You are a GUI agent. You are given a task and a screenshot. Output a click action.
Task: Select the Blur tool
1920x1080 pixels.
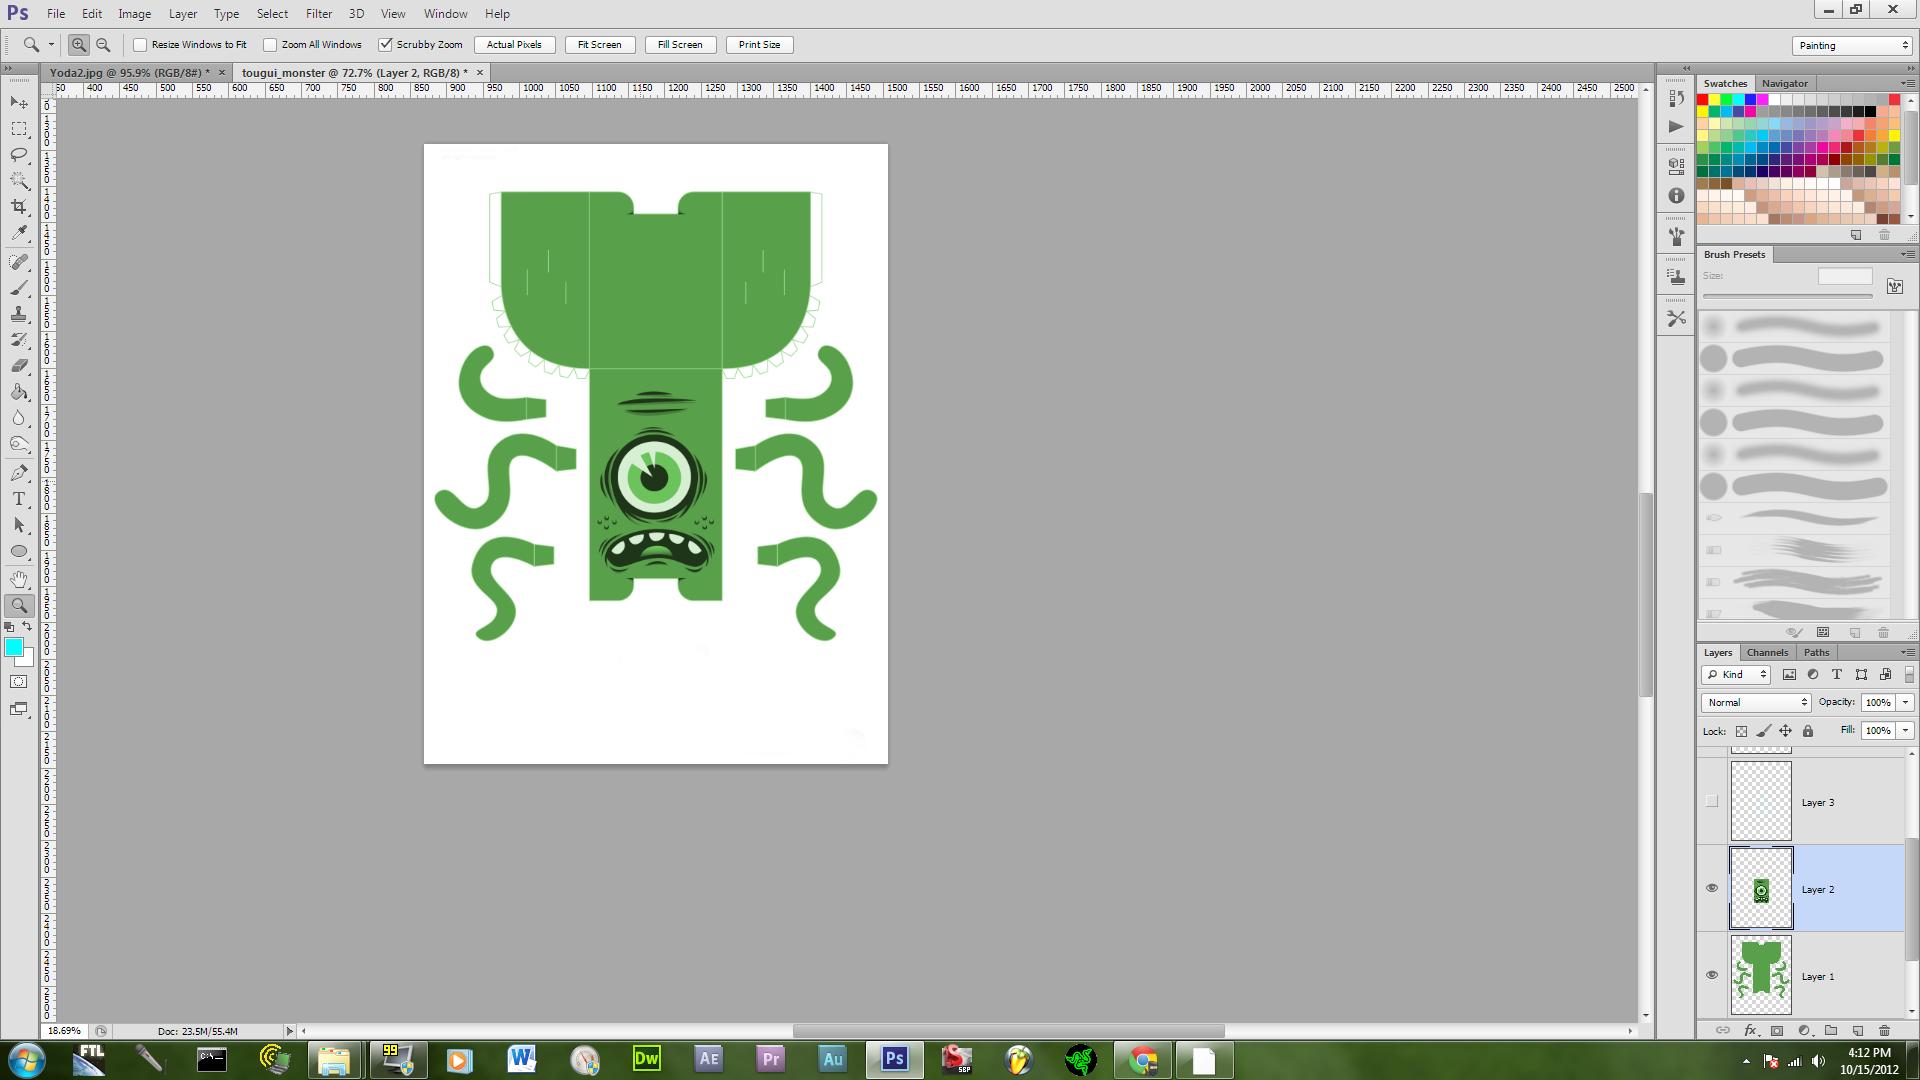pyautogui.click(x=19, y=418)
